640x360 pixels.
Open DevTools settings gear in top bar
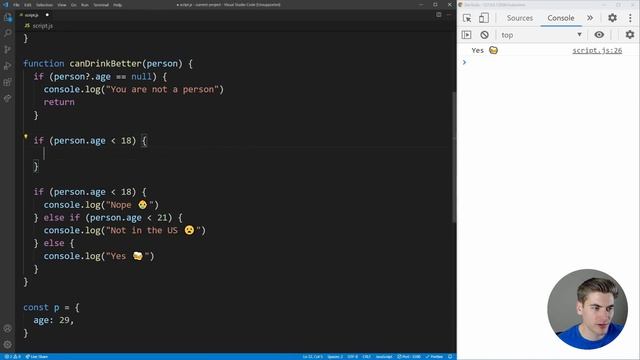click(612, 18)
